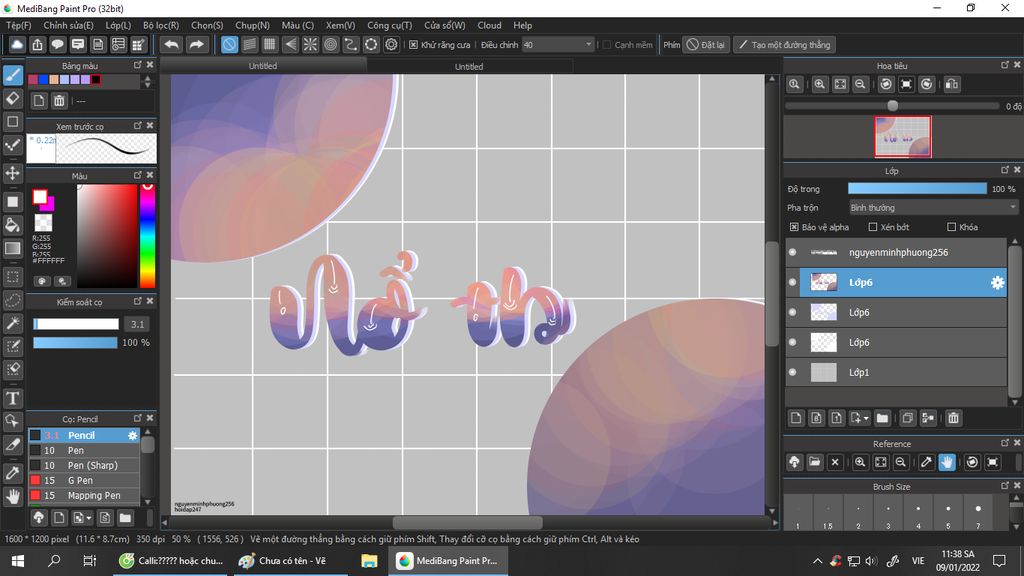1024x576 pixels.
Task: Create a new layer folder
Action: [x=882, y=418]
